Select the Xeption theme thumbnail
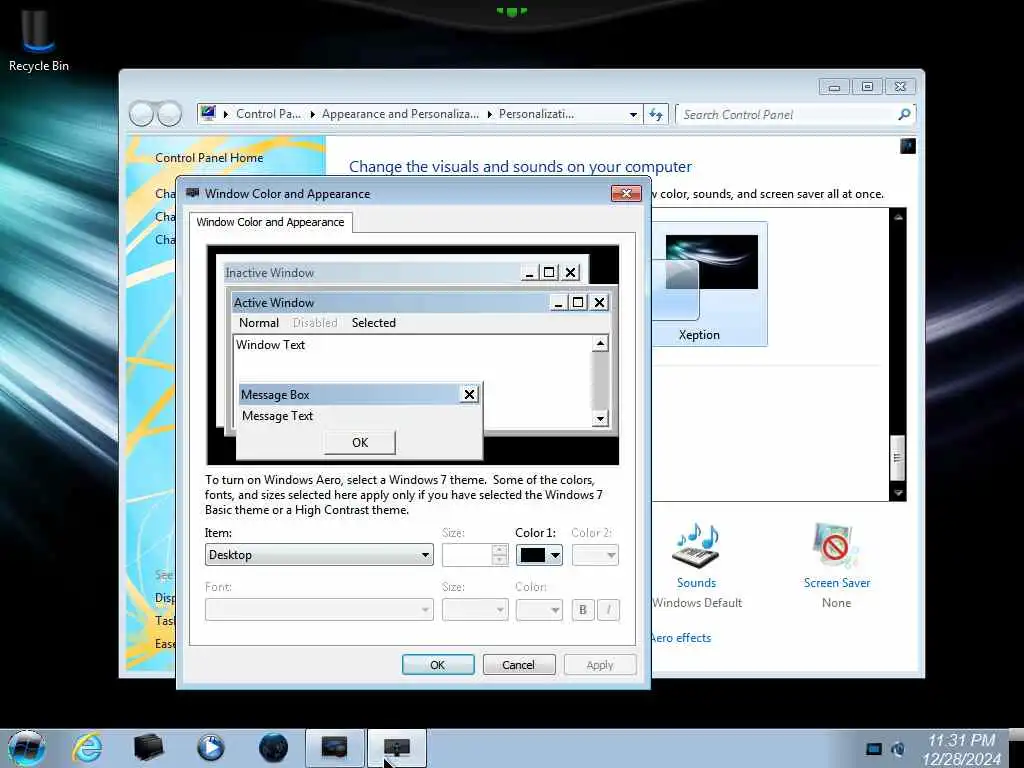 coord(710,283)
